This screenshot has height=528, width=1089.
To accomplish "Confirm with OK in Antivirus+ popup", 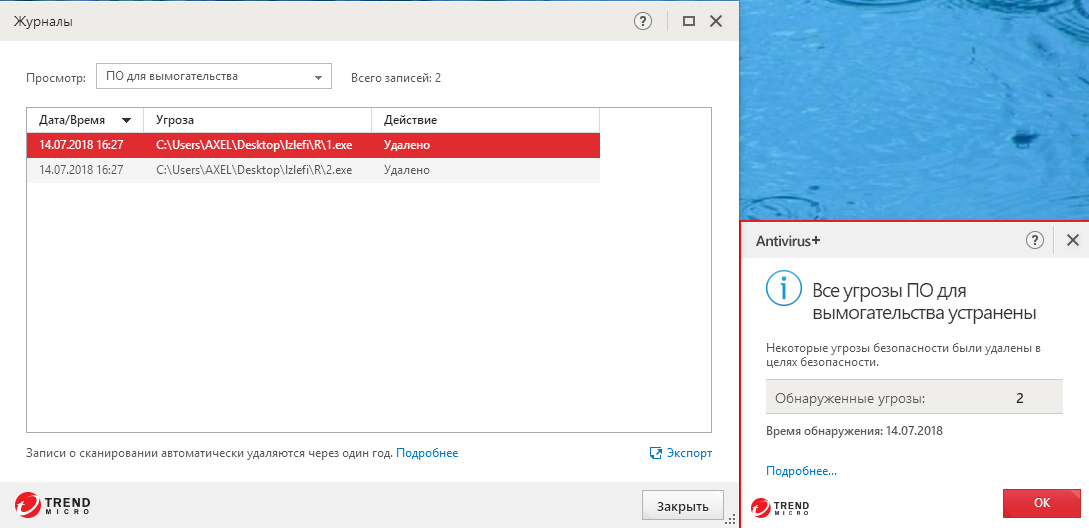I will coord(1042,503).
